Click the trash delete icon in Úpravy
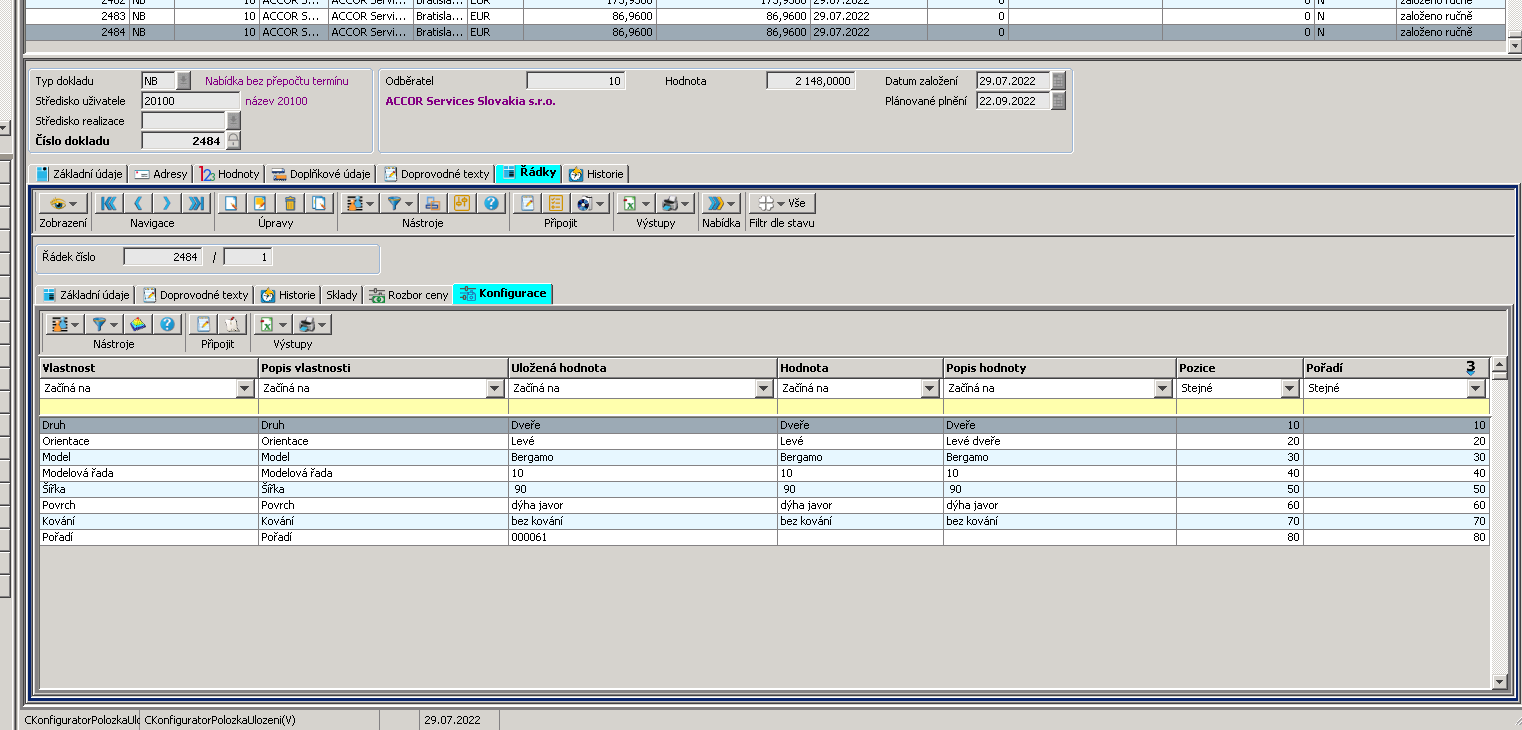Screen dimensions: 1522x730 point(290,203)
